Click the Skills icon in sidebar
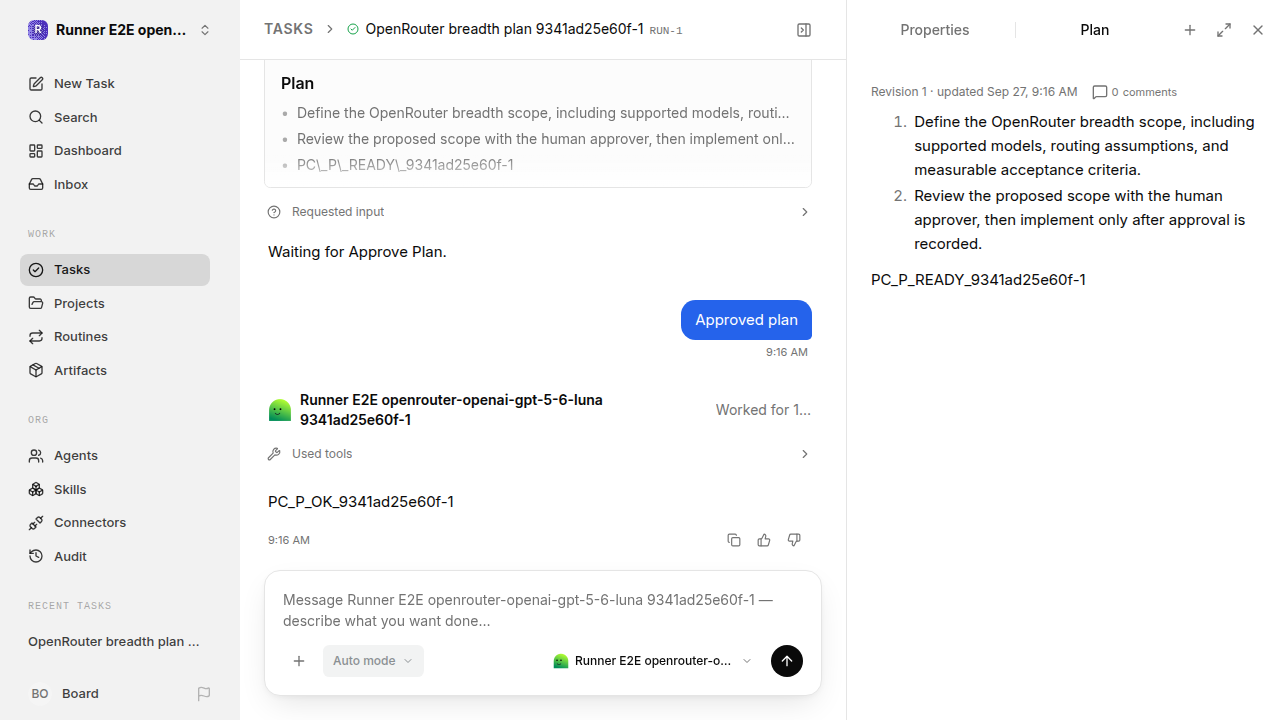This screenshot has height=720, width=1280. [36, 489]
